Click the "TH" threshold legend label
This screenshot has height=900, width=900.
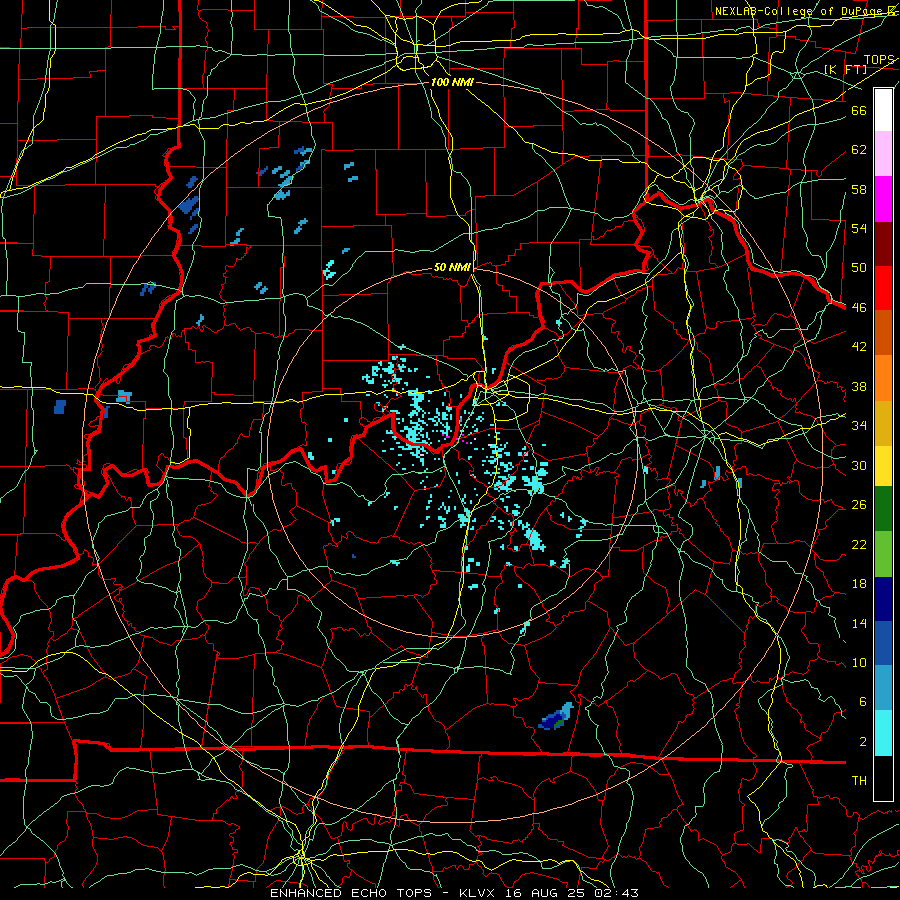pyautogui.click(x=859, y=781)
